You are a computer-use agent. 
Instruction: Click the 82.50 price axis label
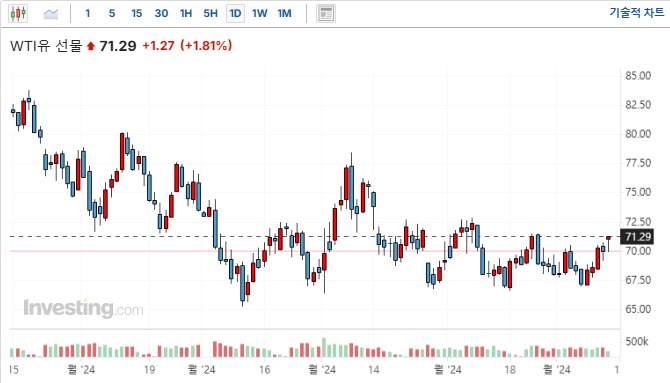click(x=638, y=105)
